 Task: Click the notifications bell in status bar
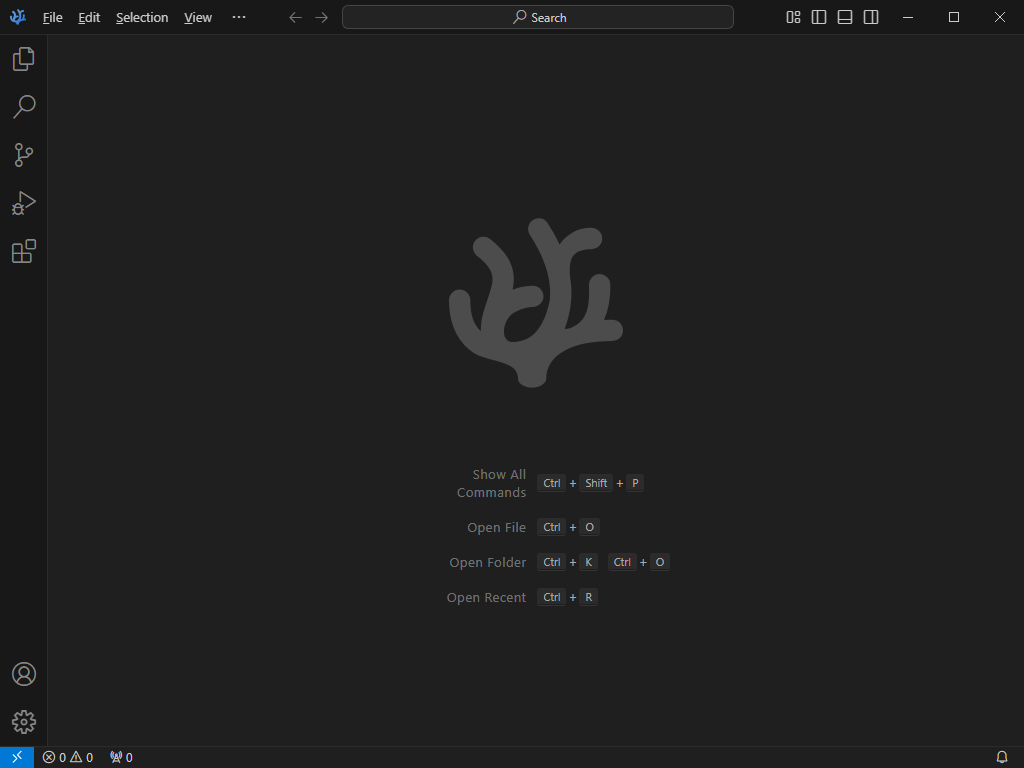[x=1002, y=757]
